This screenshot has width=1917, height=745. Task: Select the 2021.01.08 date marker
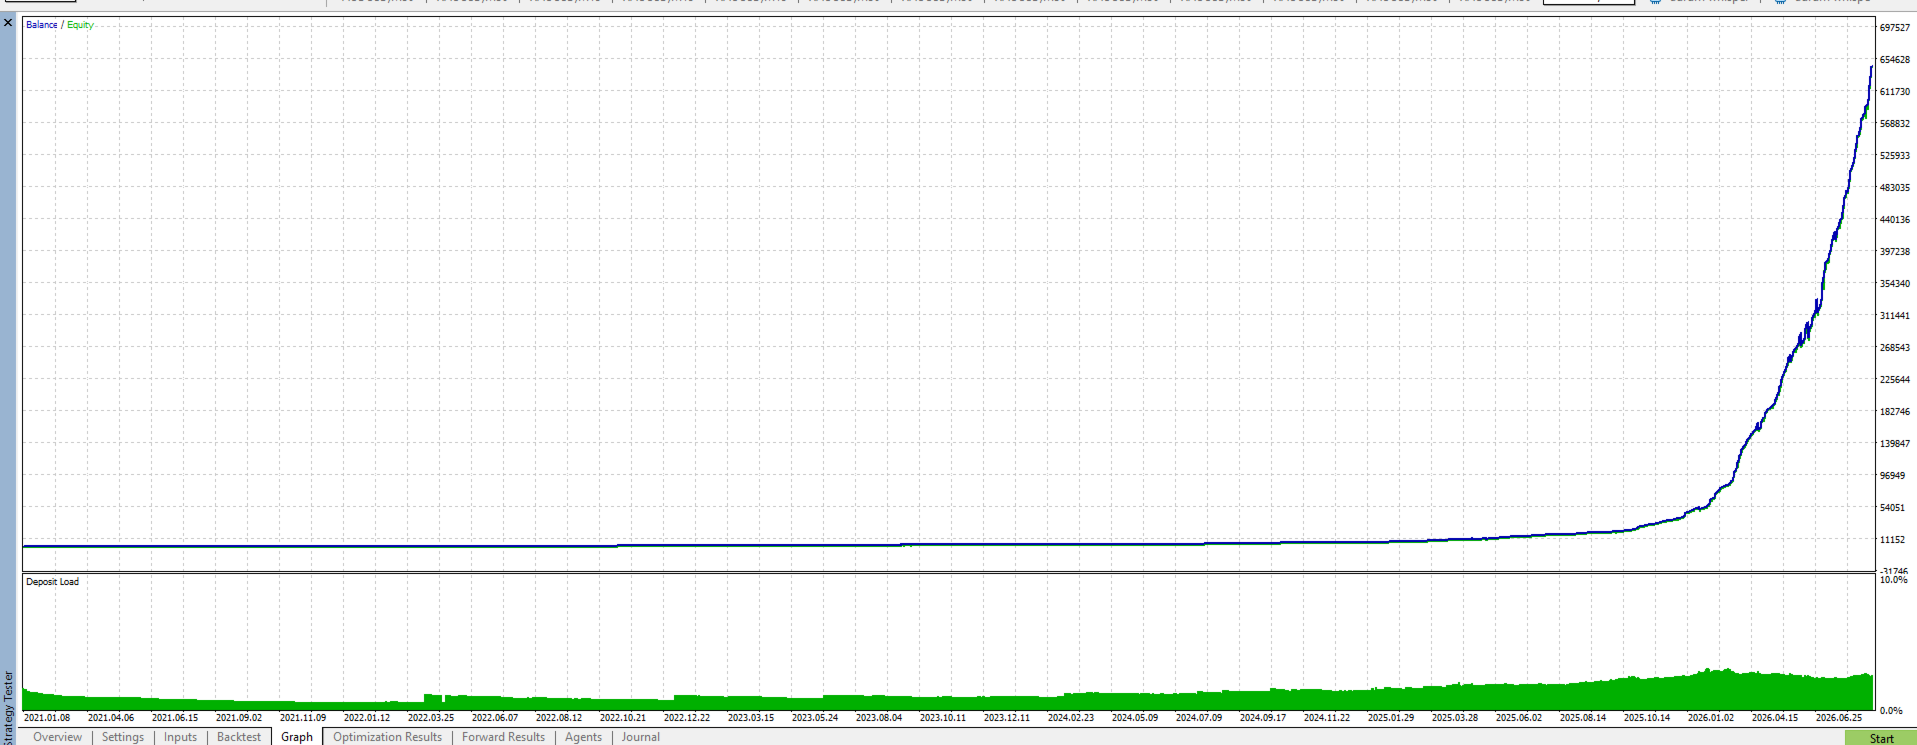click(47, 718)
